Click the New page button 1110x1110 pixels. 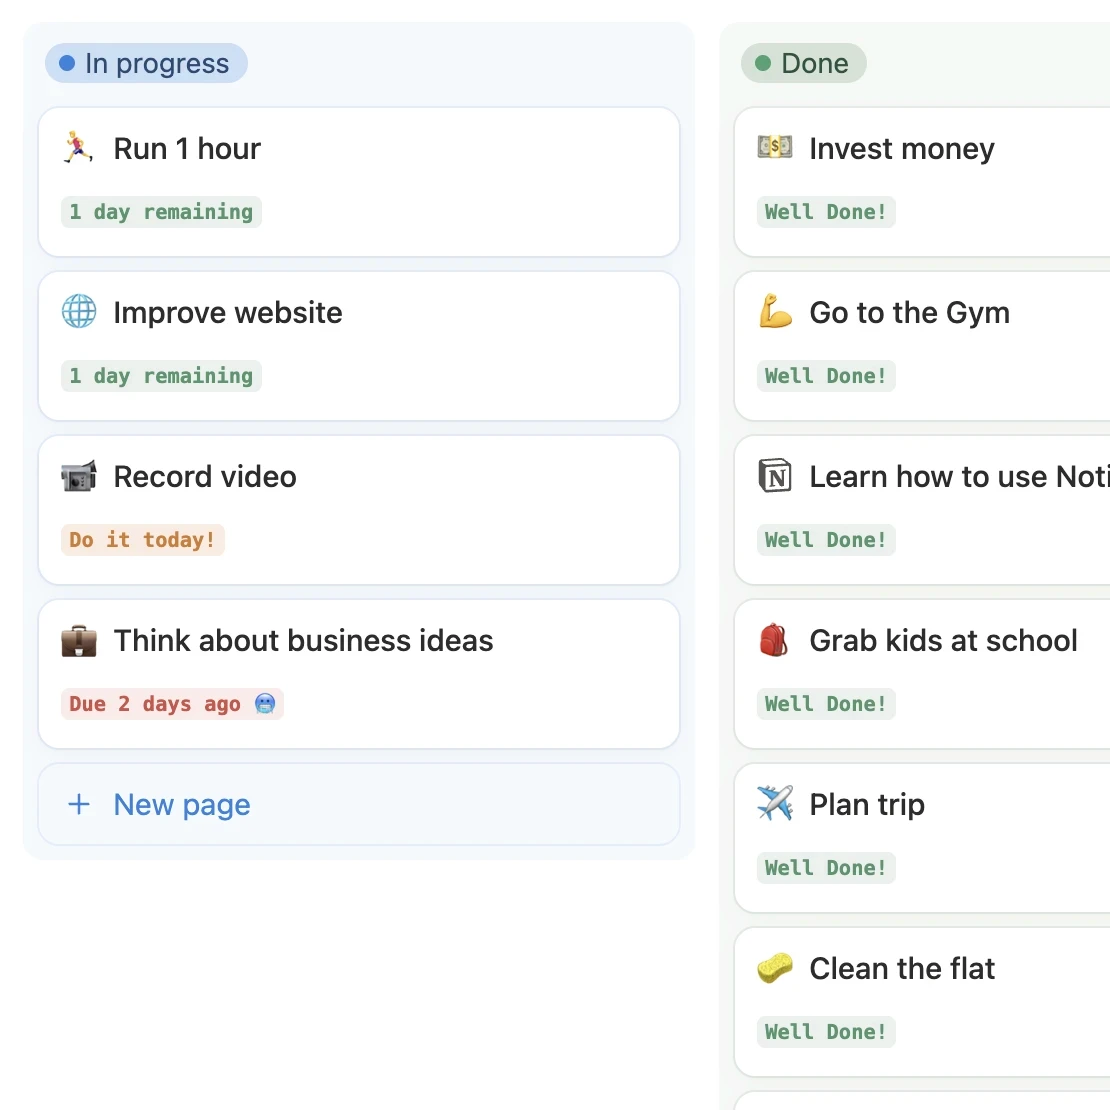pos(181,804)
